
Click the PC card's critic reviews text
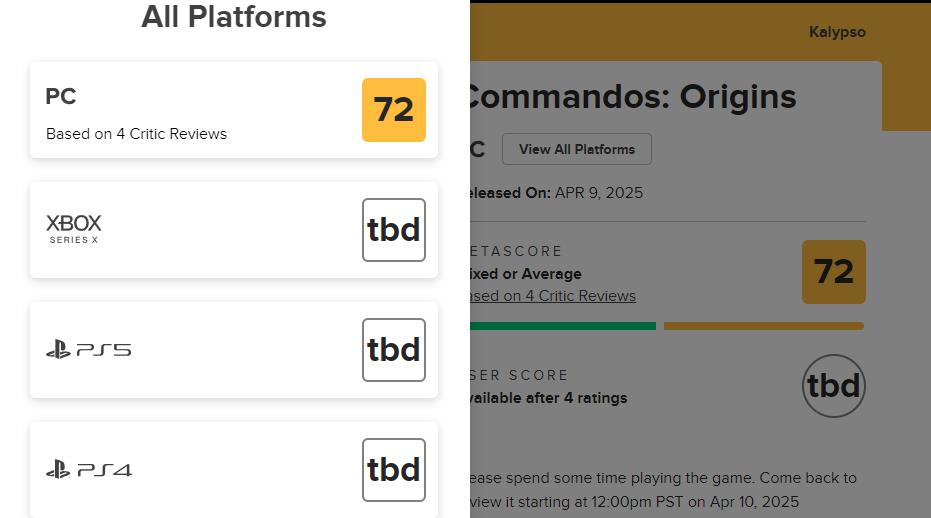tap(136, 134)
